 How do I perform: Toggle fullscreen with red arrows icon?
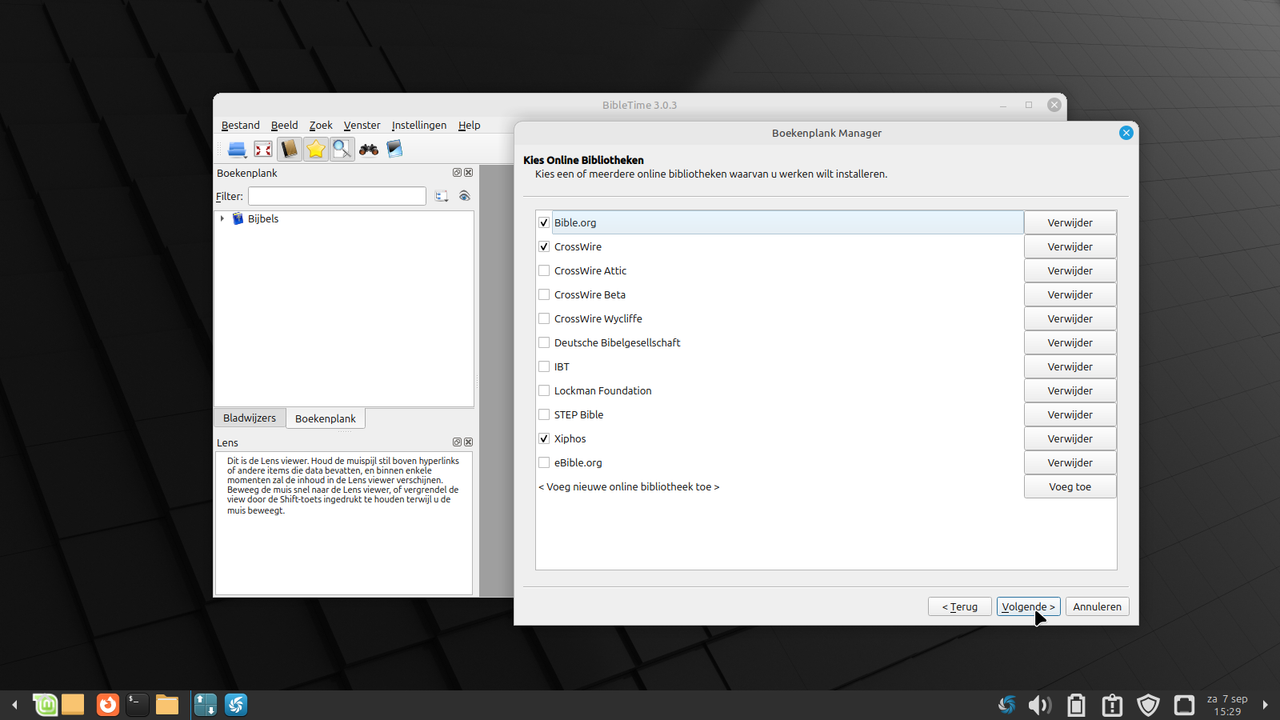coord(263,150)
